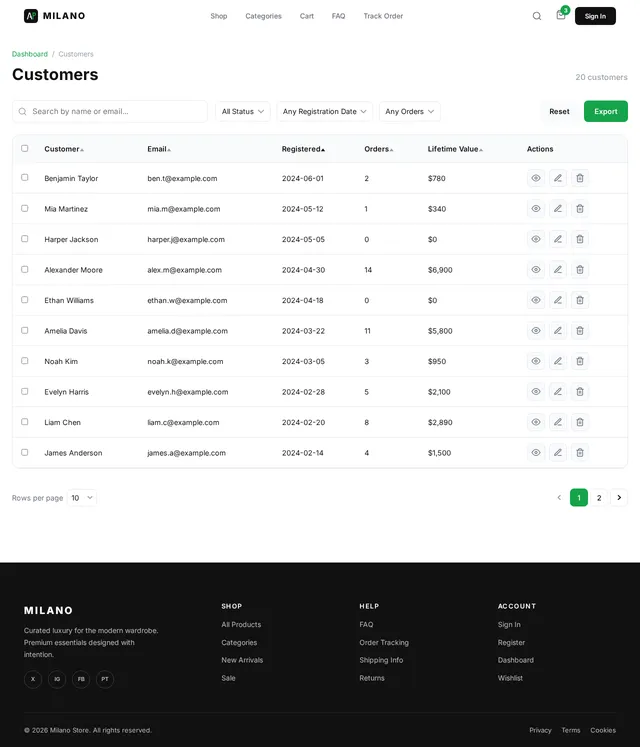Check the James Anderson row checkbox

(25, 452)
